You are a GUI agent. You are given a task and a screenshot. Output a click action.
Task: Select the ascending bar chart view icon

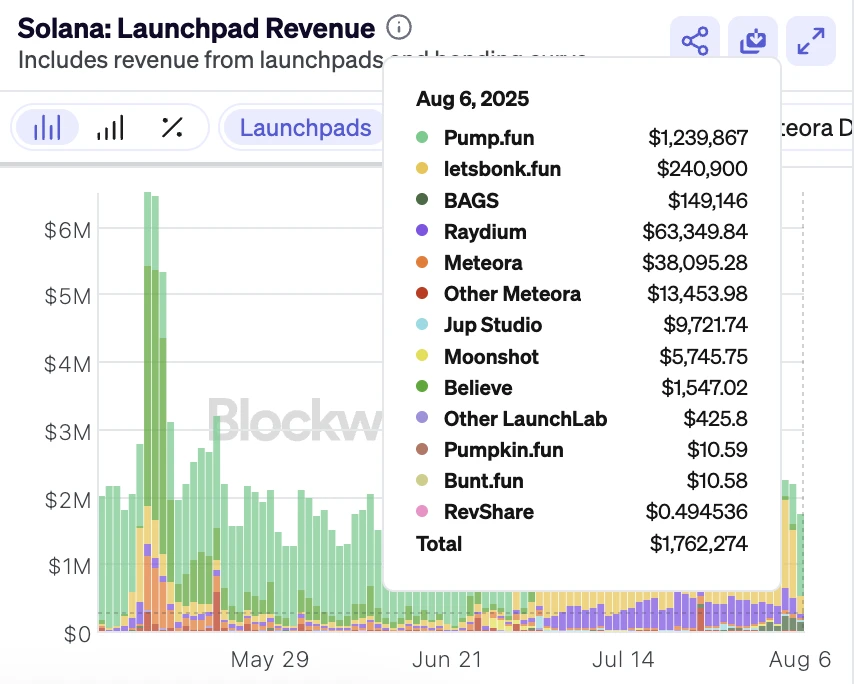click(x=110, y=128)
